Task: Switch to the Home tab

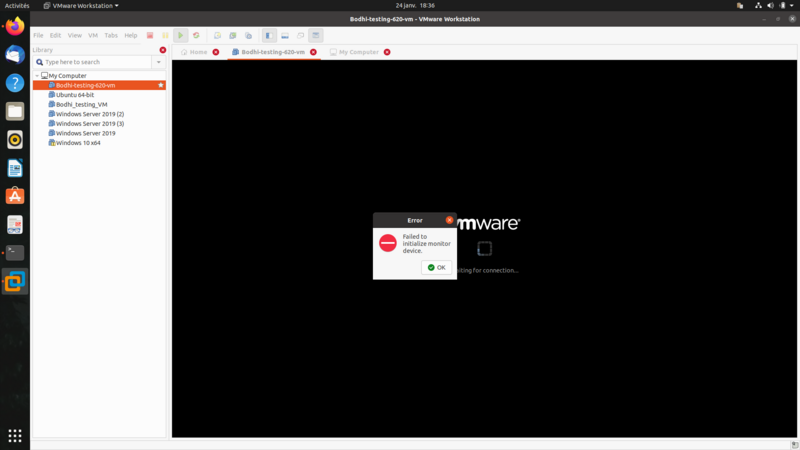Action: 194,52
